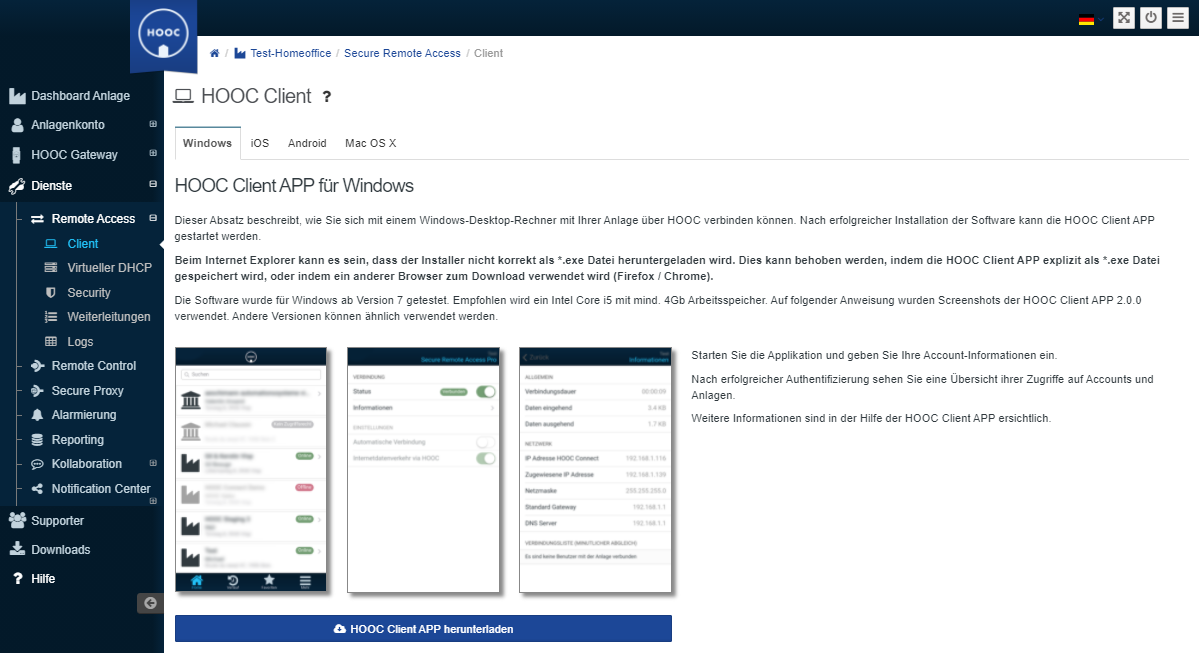Image resolution: width=1199 pixels, height=653 pixels.
Task: Click the power logout icon
Action: [x=1151, y=18]
